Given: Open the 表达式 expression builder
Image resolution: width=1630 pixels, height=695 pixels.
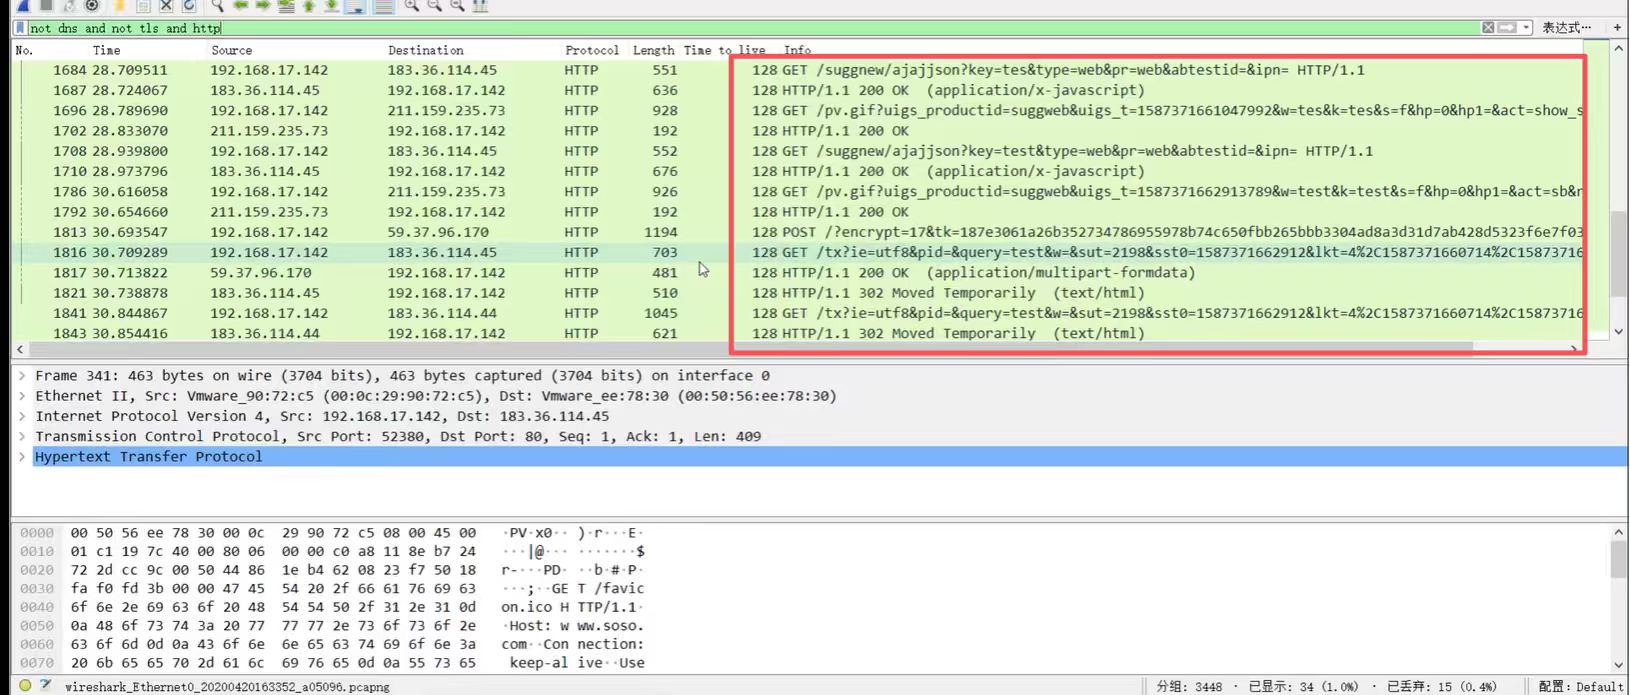Looking at the screenshot, I should click(x=1566, y=28).
